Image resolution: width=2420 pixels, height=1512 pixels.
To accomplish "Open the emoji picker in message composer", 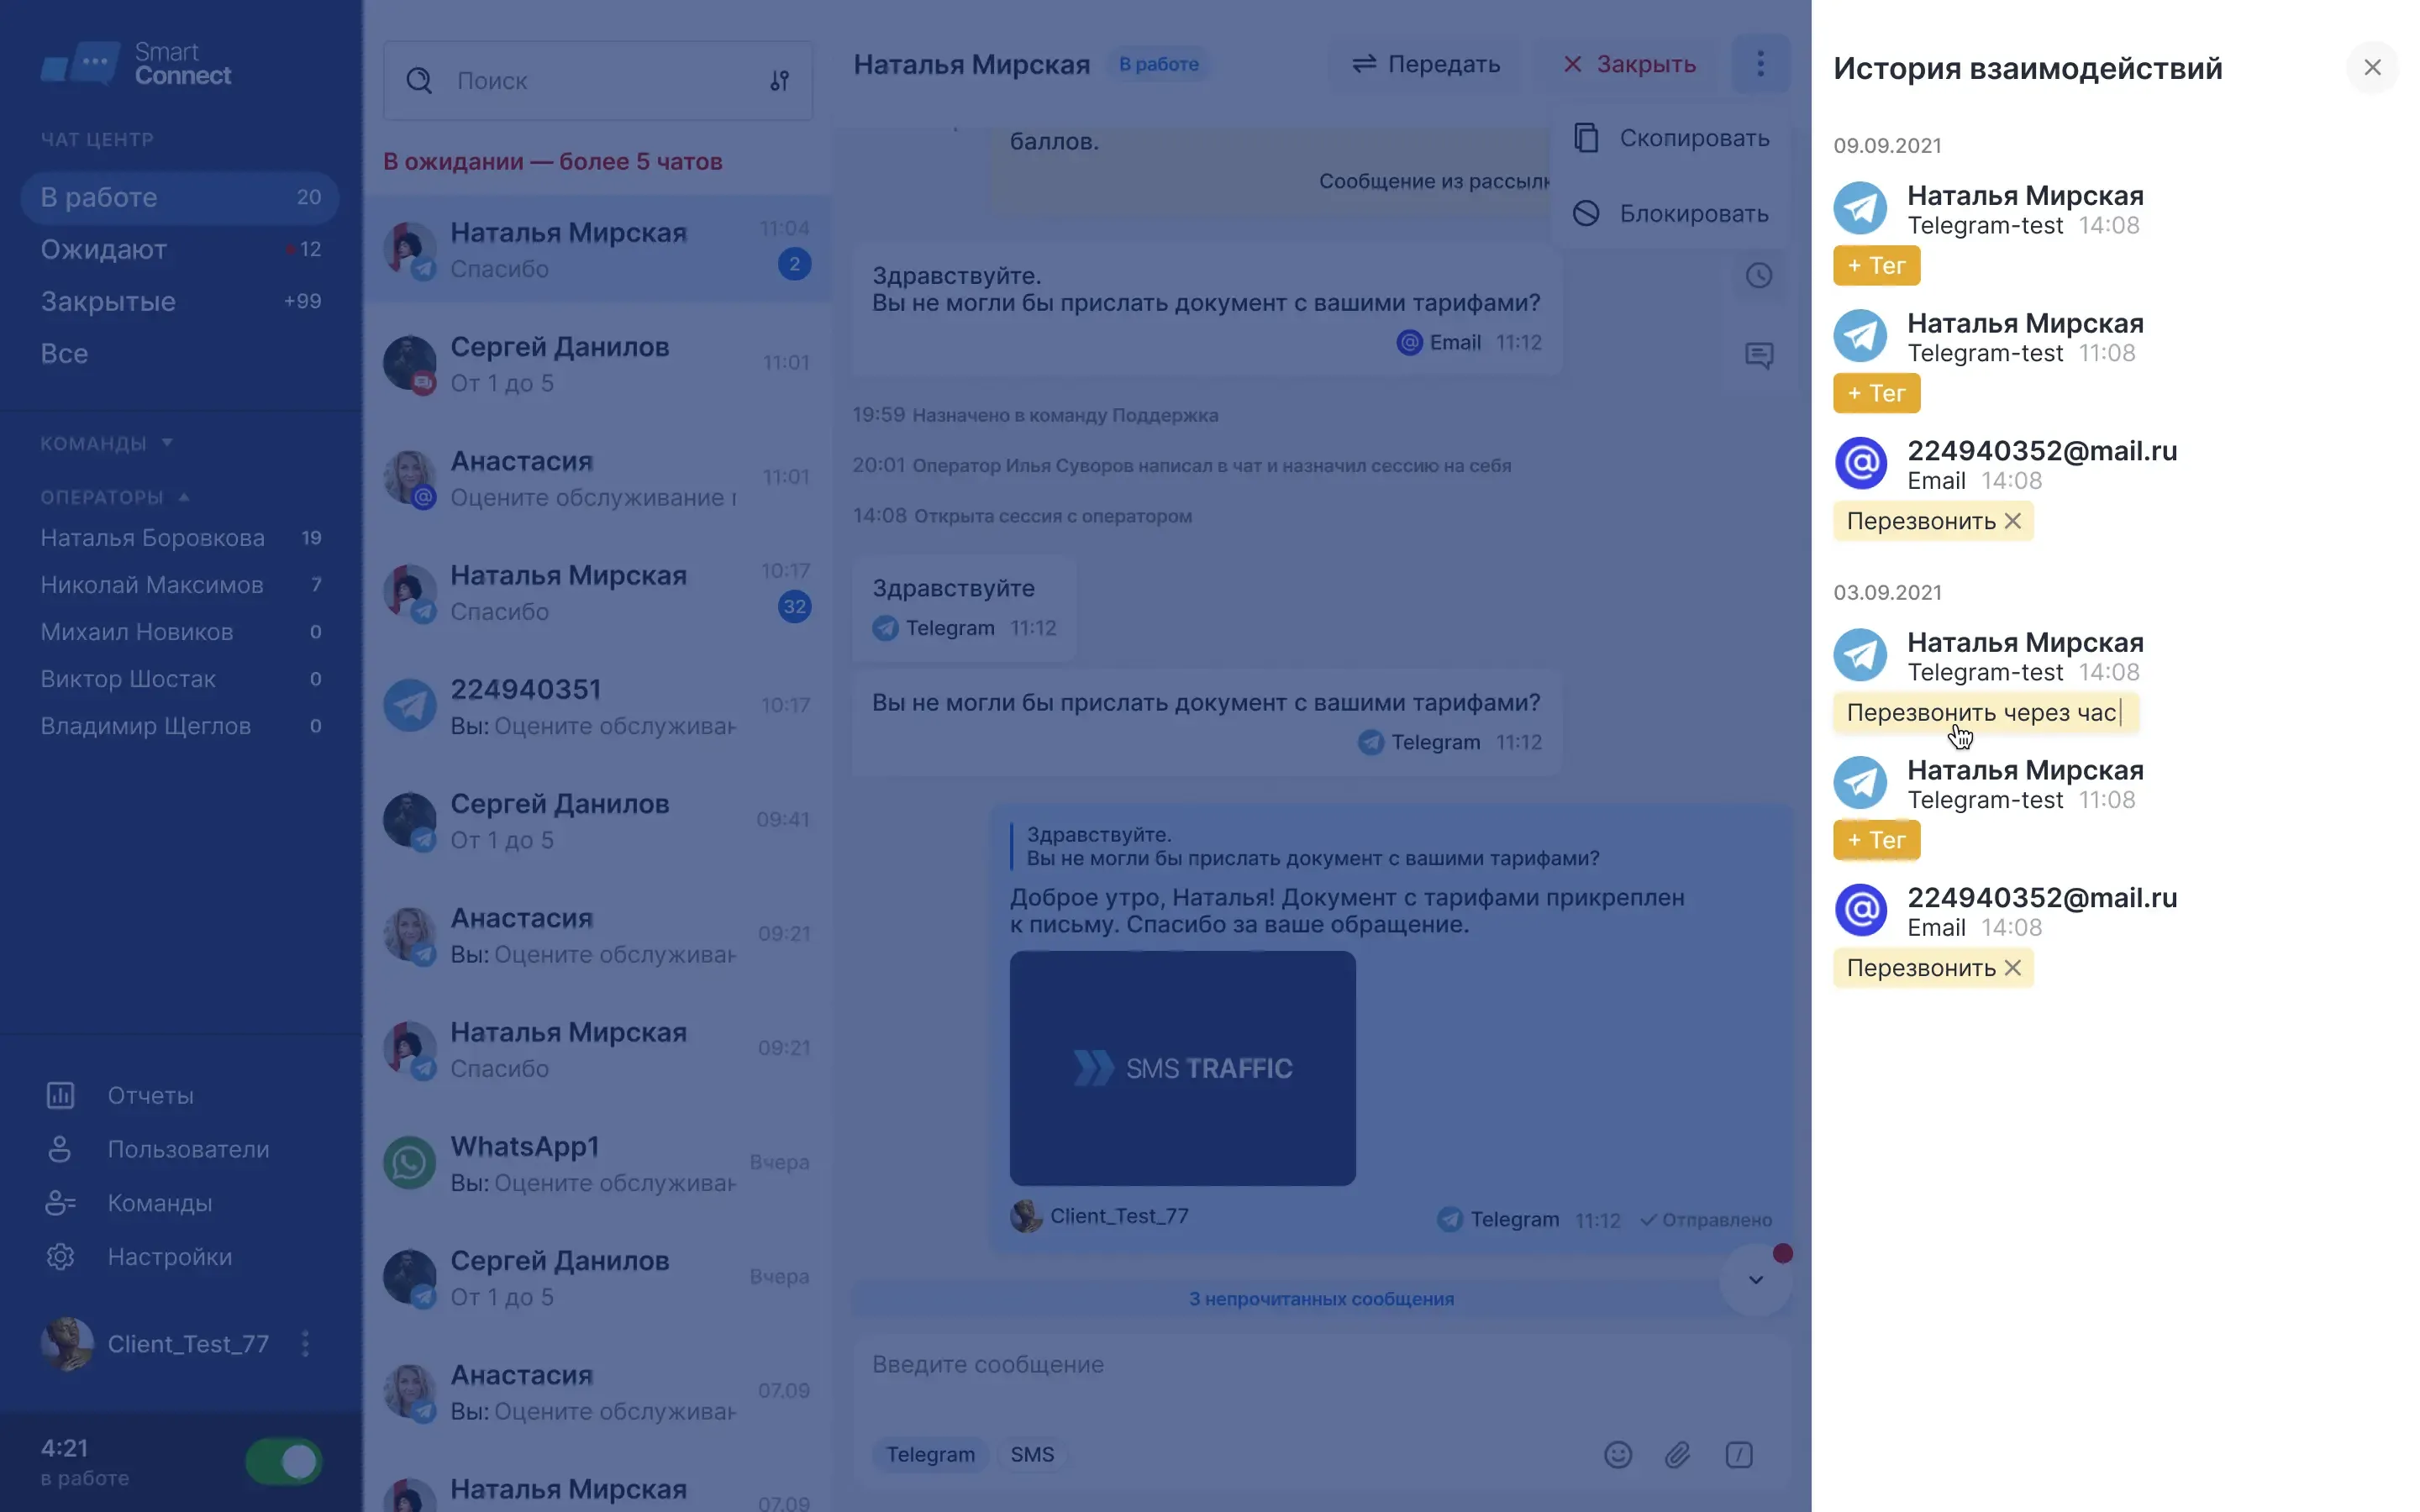I will click(1619, 1455).
